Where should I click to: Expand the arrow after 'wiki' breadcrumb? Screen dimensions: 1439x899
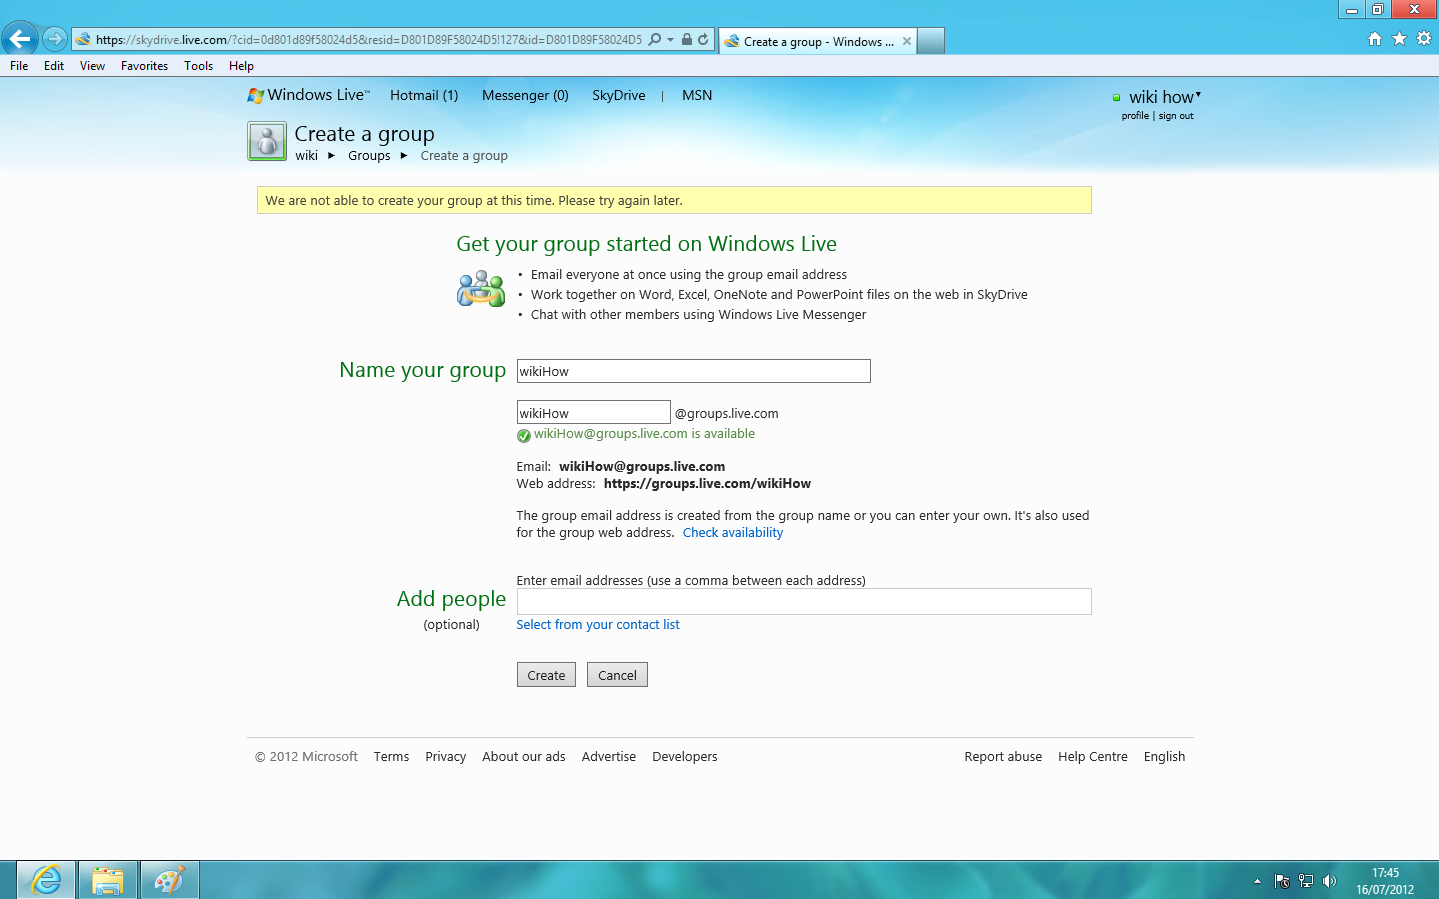coord(331,155)
